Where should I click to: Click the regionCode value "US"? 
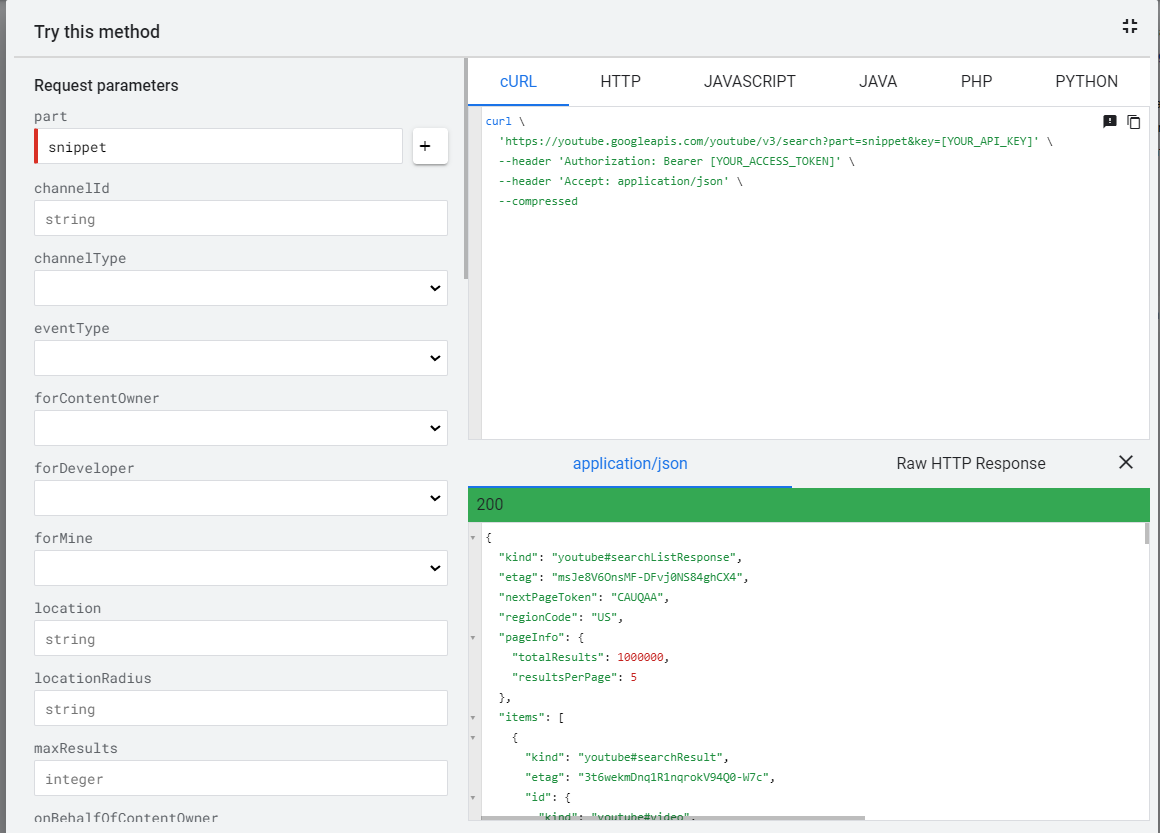604,617
